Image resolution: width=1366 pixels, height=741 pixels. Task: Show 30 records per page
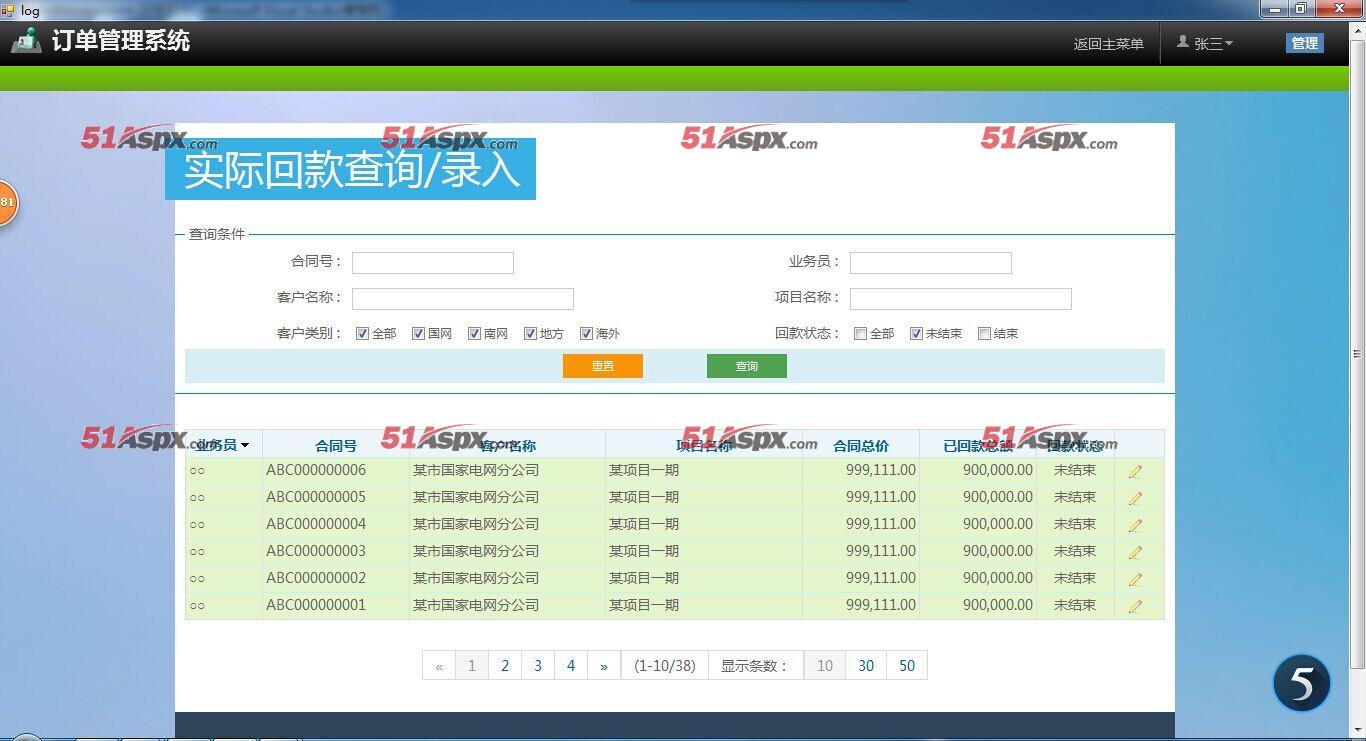[x=866, y=665]
